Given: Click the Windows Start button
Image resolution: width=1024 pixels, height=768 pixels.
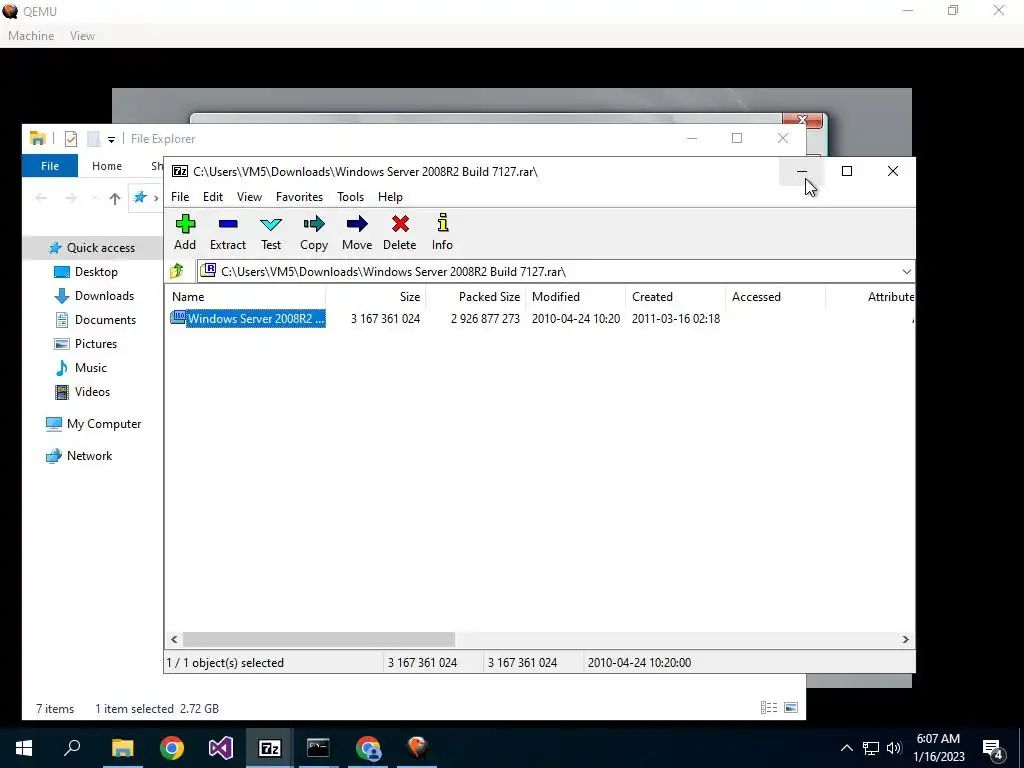Looking at the screenshot, I should click(24, 748).
